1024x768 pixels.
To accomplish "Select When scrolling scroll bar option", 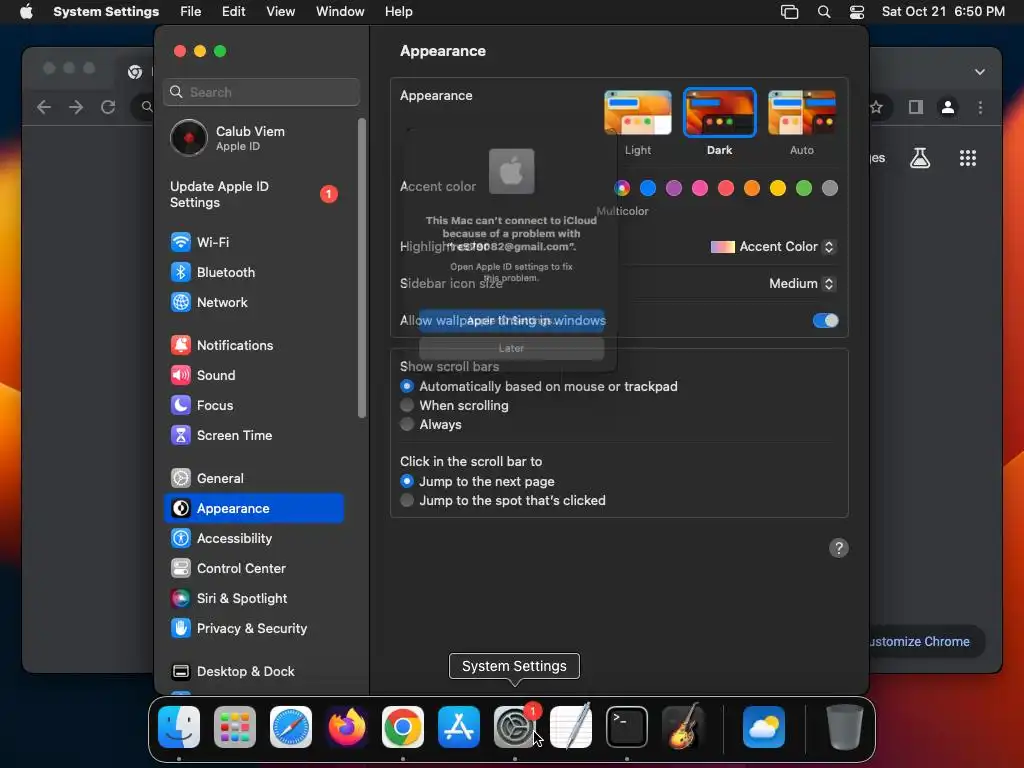I will point(407,406).
